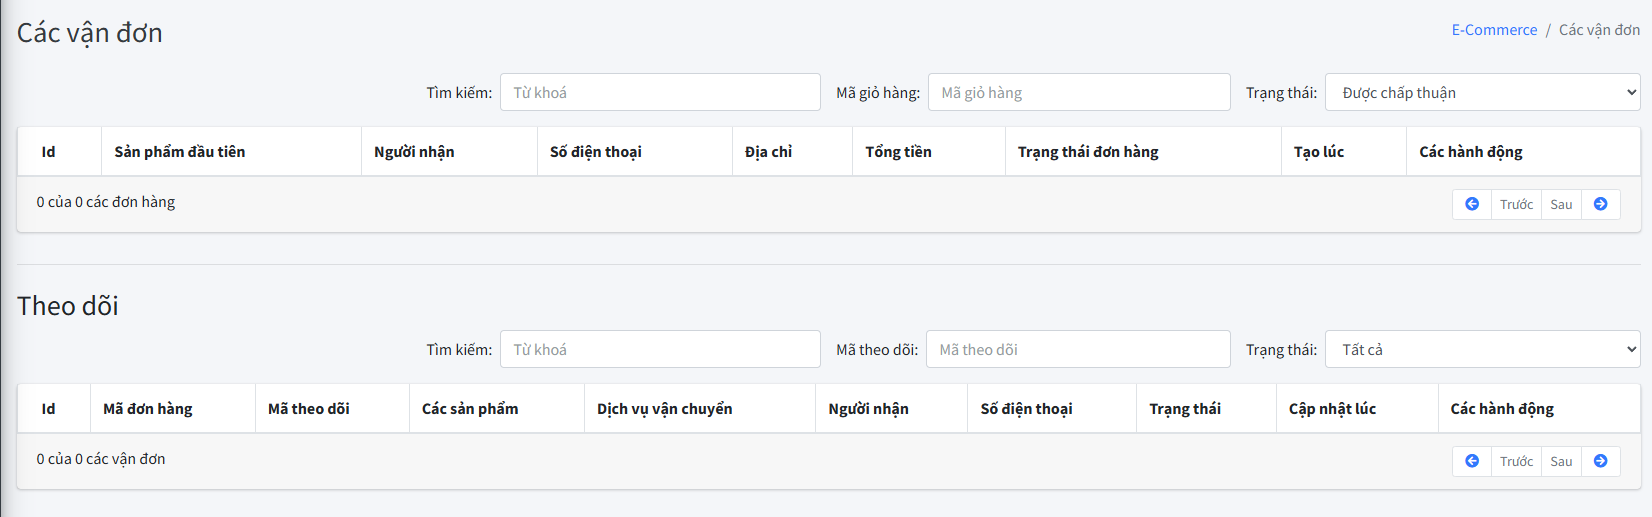
Task: Click the Cập nhật lúc column header
Action: [x=1332, y=409]
